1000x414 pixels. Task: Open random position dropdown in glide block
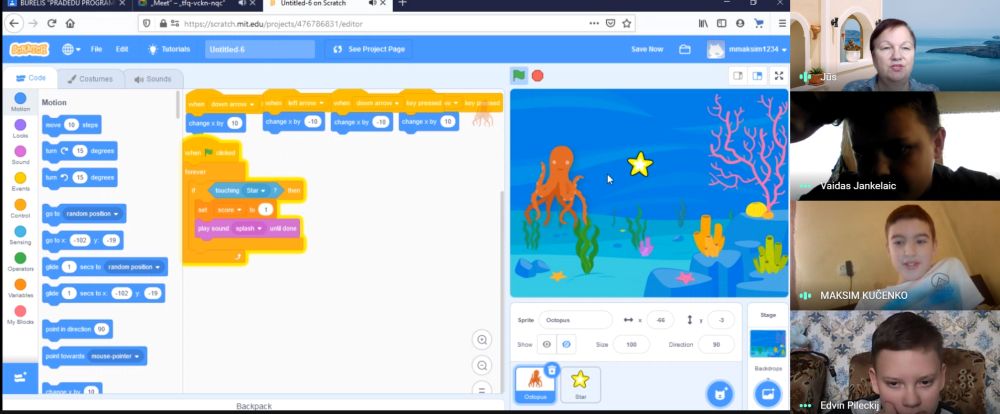point(134,267)
